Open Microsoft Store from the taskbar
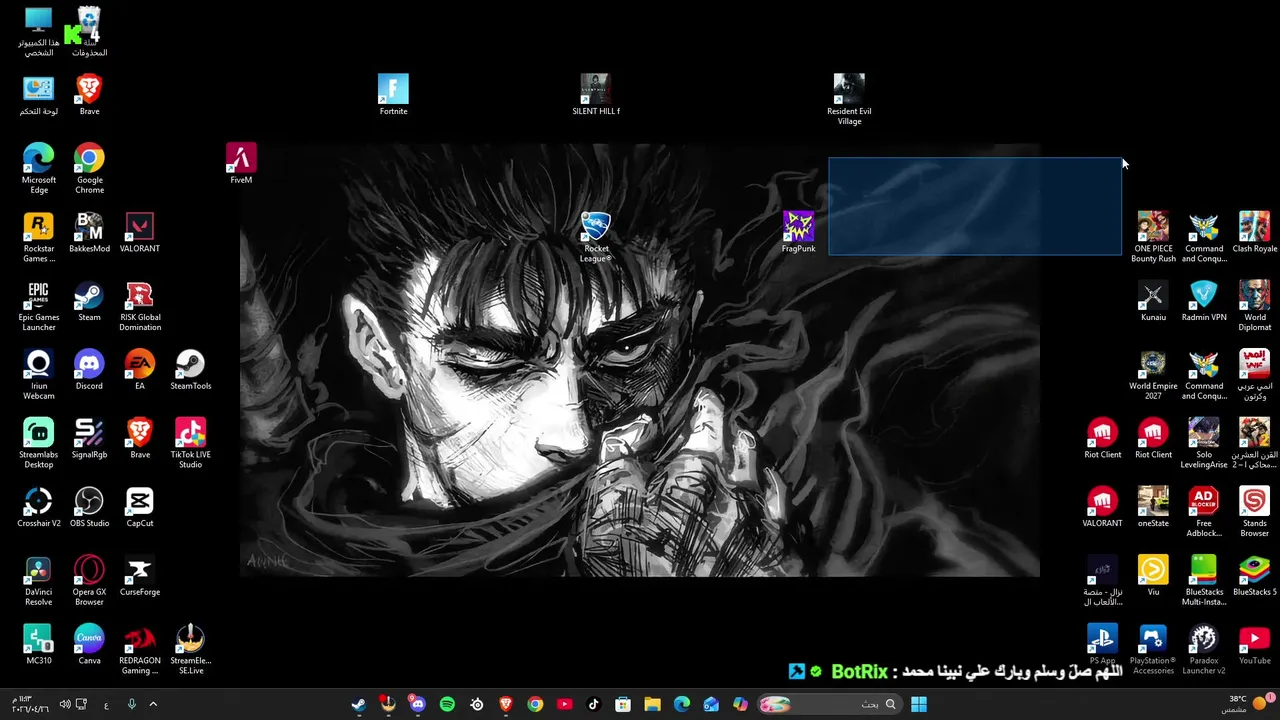Viewport: 1280px width, 720px height. (622, 704)
